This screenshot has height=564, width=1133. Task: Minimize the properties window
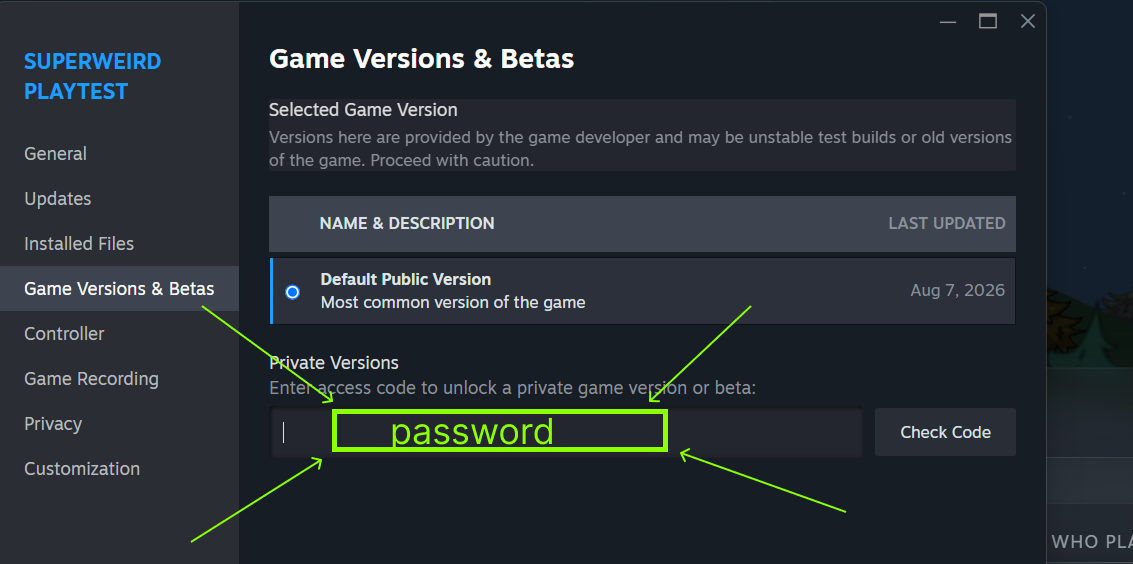[948, 22]
